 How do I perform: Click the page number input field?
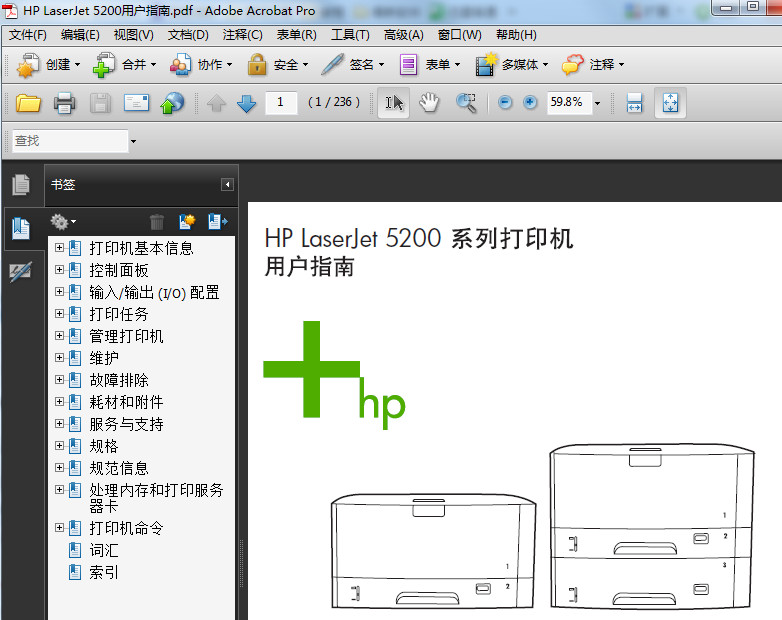coord(281,103)
